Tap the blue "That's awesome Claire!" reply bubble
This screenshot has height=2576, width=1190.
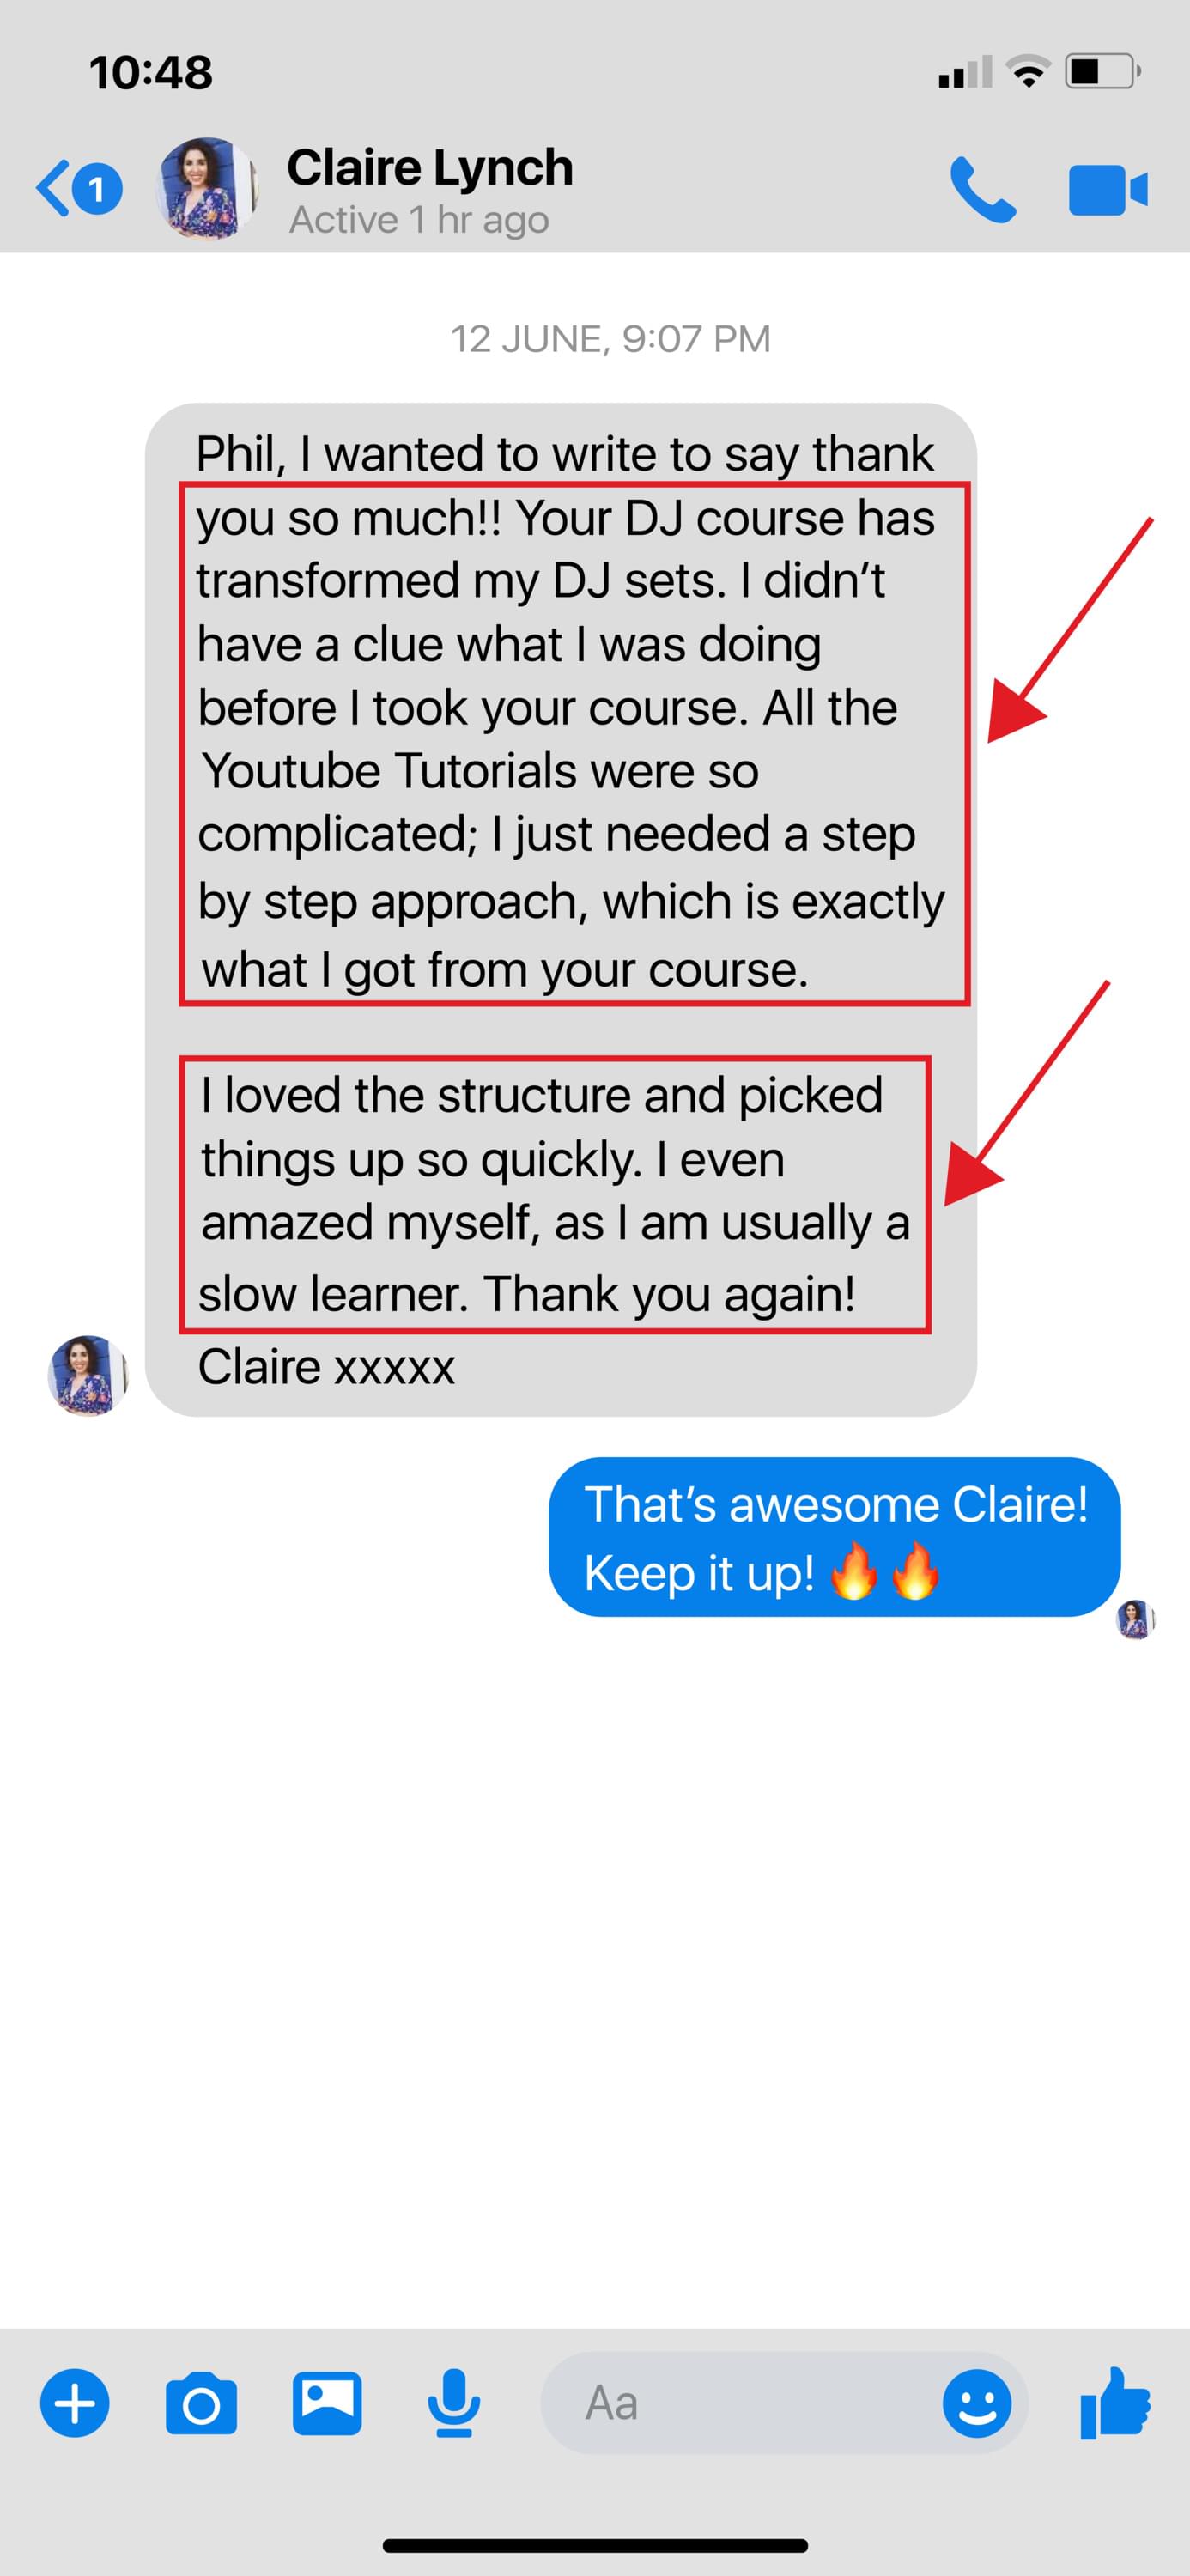(835, 1537)
